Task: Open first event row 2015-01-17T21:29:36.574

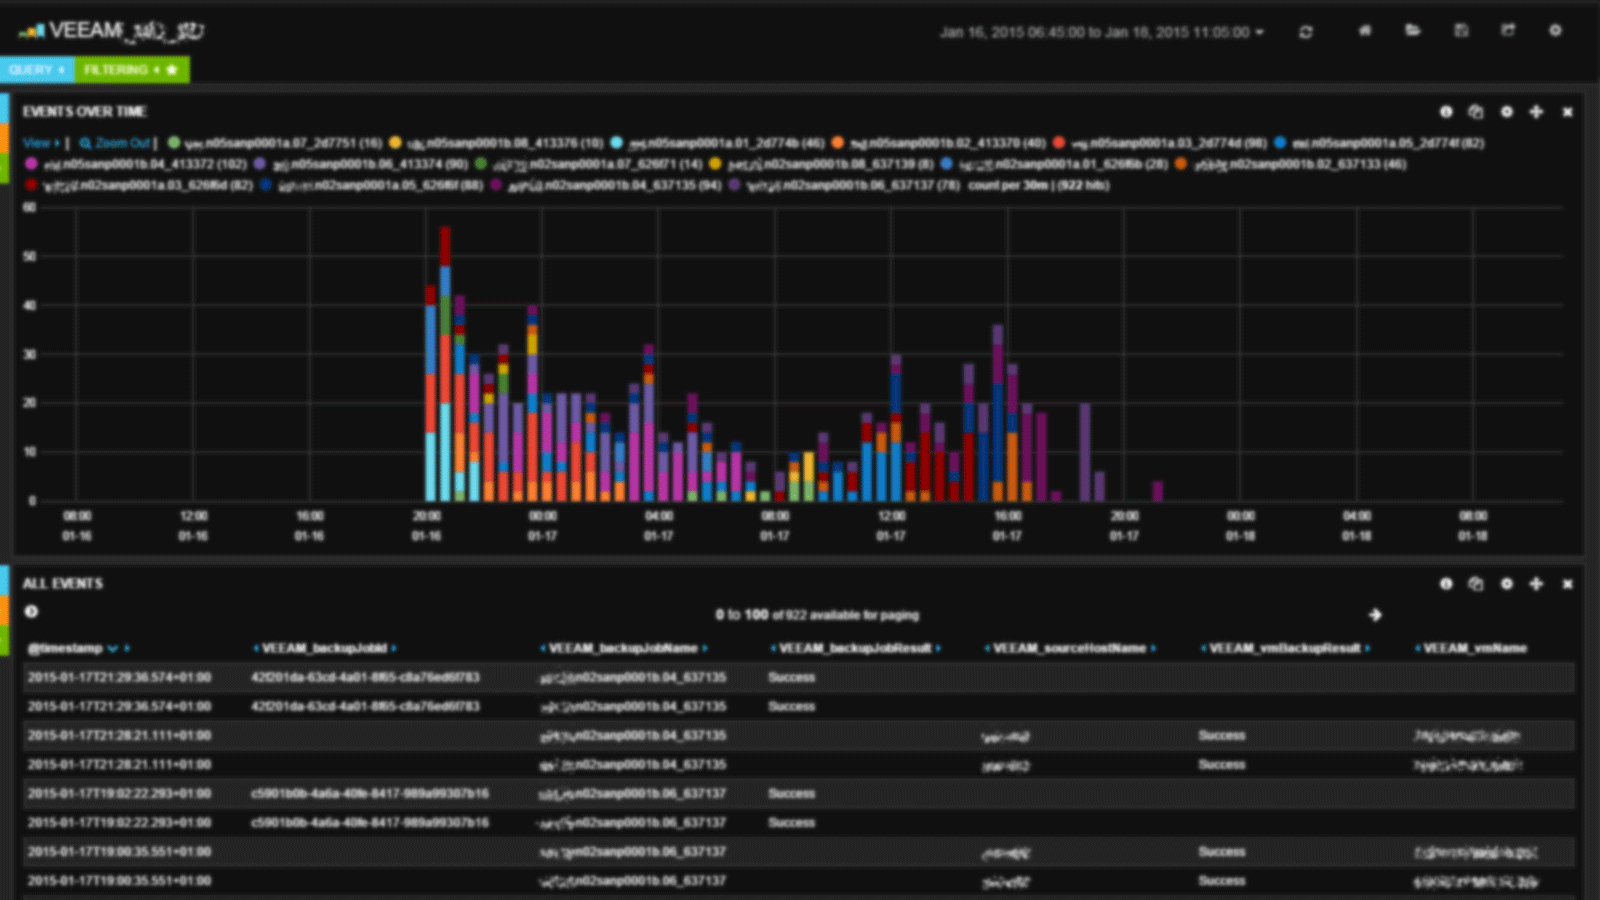Action: coord(798,677)
